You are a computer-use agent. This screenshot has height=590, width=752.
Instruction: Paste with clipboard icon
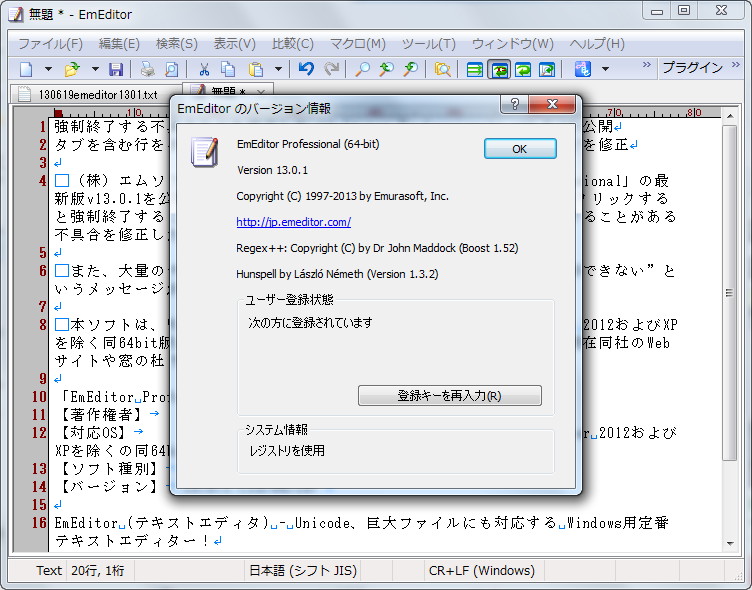point(256,69)
